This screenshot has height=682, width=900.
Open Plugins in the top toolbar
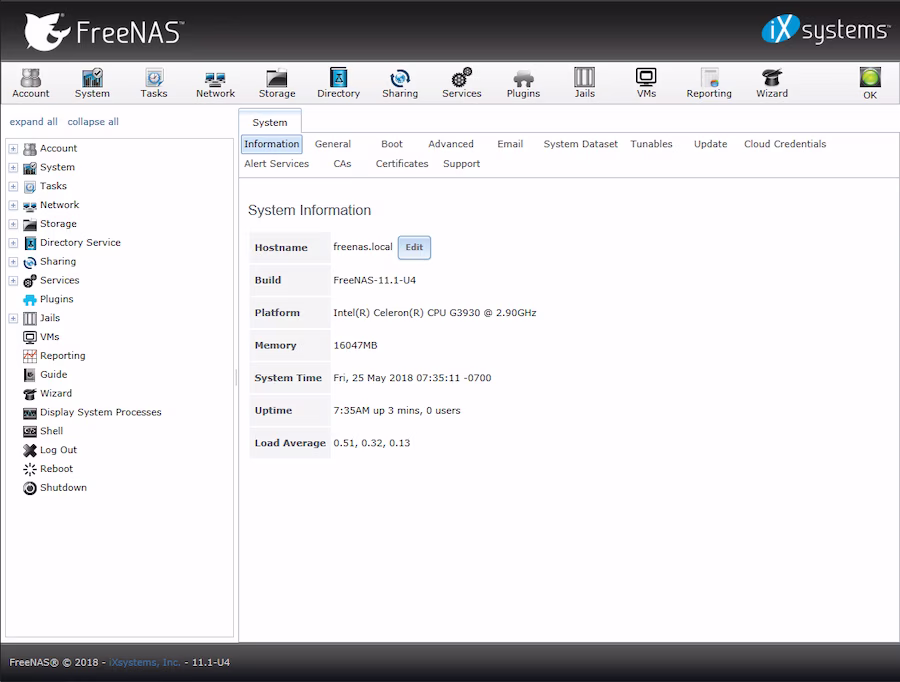coord(523,83)
